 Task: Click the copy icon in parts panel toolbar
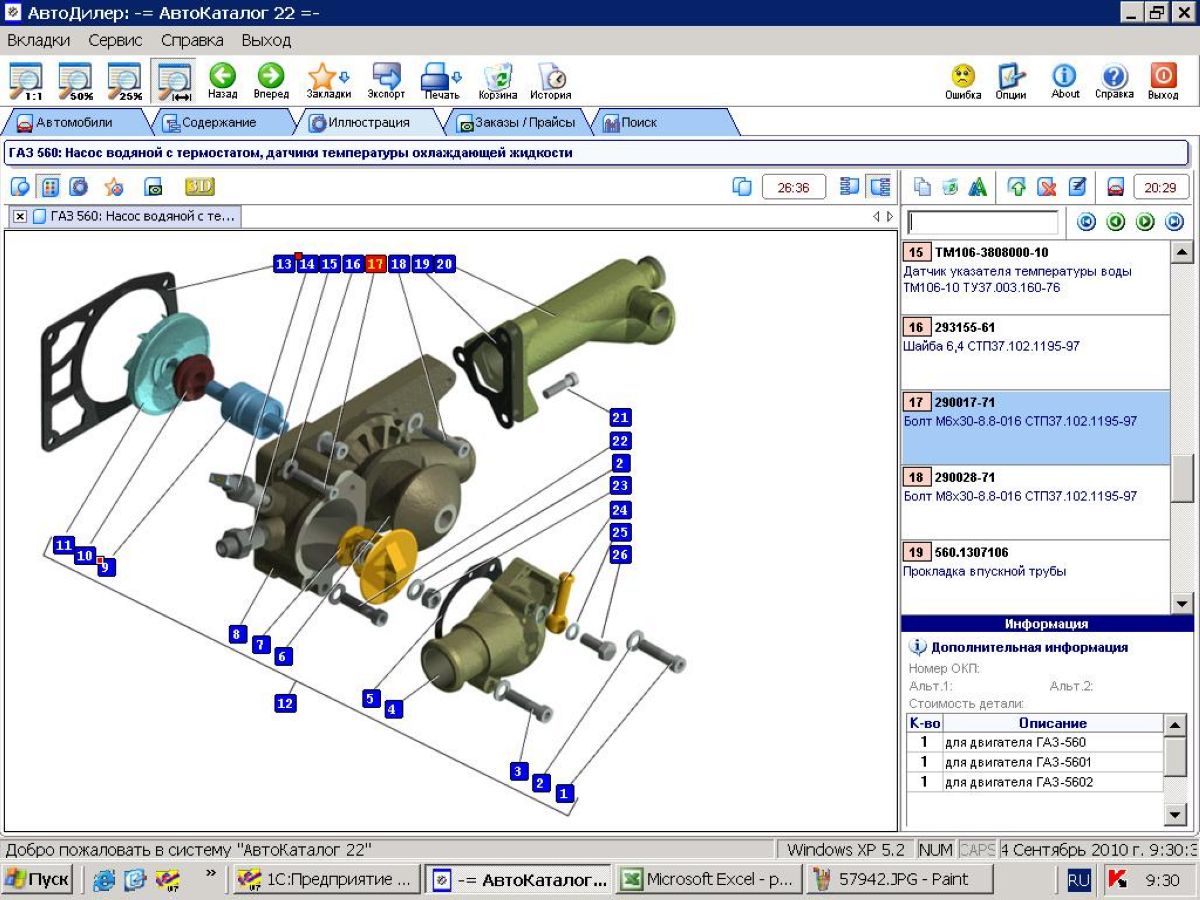pos(922,187)
